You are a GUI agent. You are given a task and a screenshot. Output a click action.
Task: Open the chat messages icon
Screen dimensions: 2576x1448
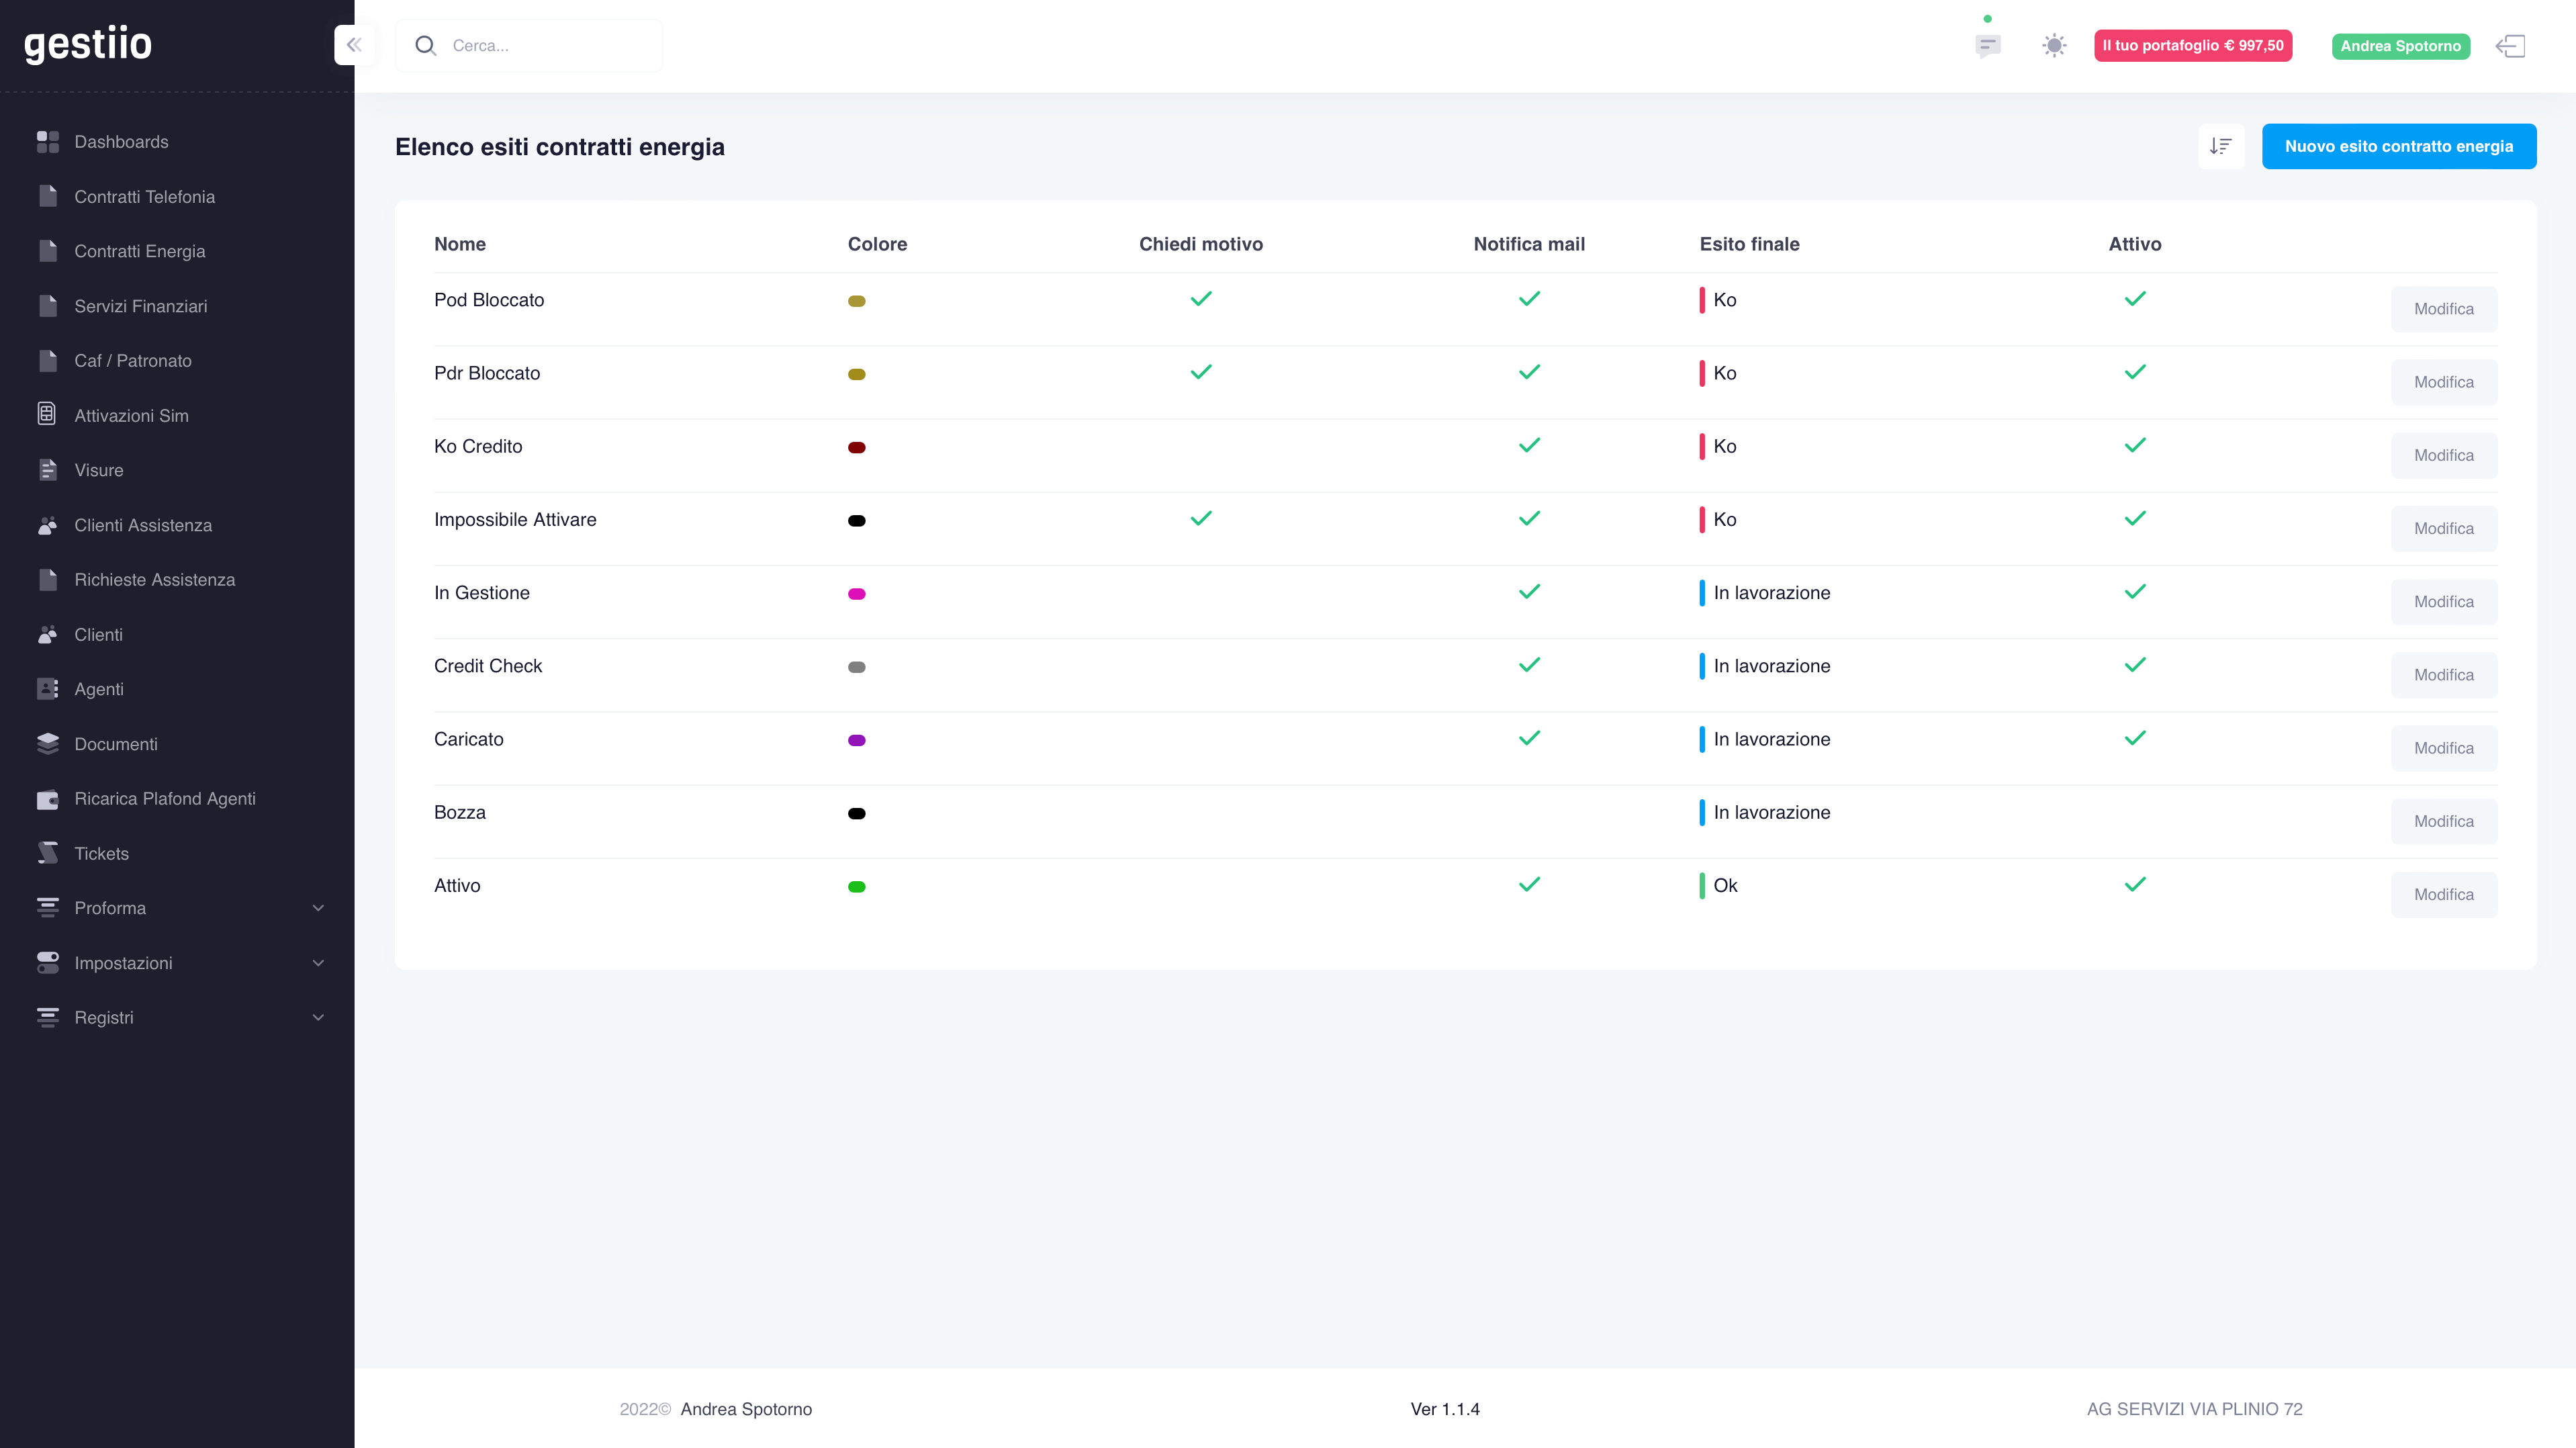click(1988, 46)
